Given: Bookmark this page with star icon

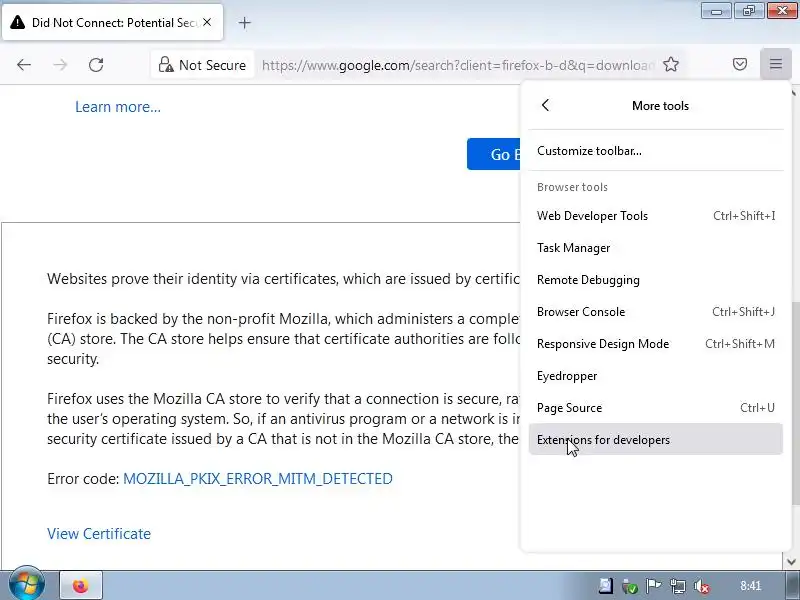Looking at the screenshot, I should [x=671, y=64].
